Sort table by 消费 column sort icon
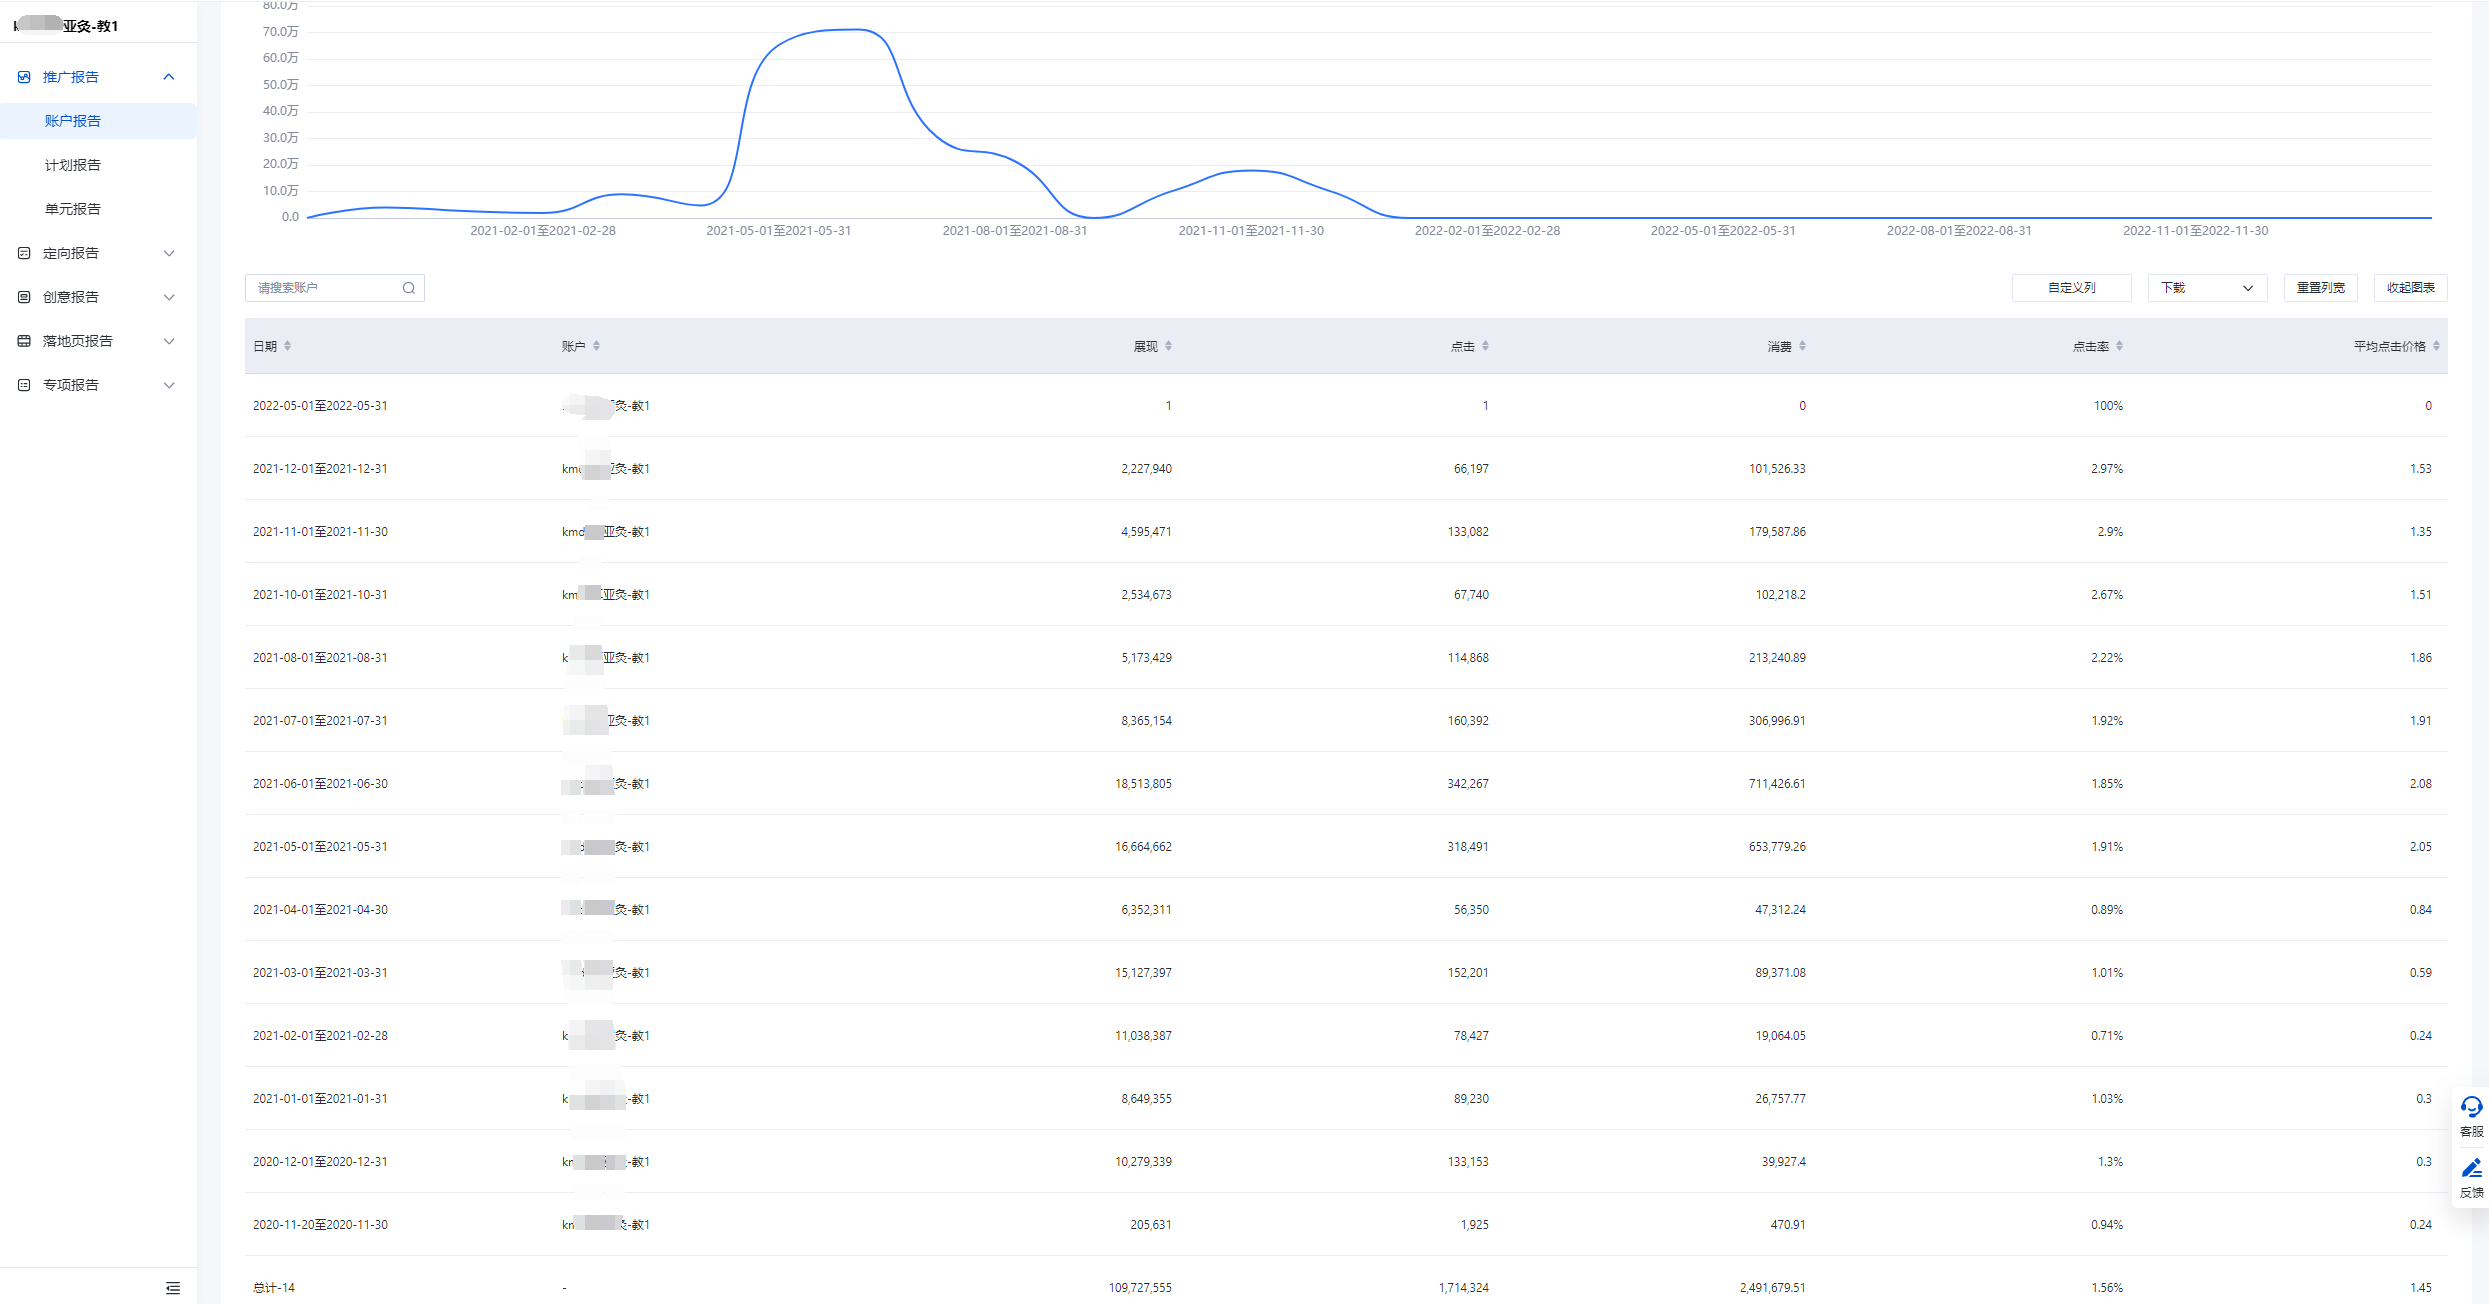Screen dimensions: 2489x1304 pos(1802,346)
